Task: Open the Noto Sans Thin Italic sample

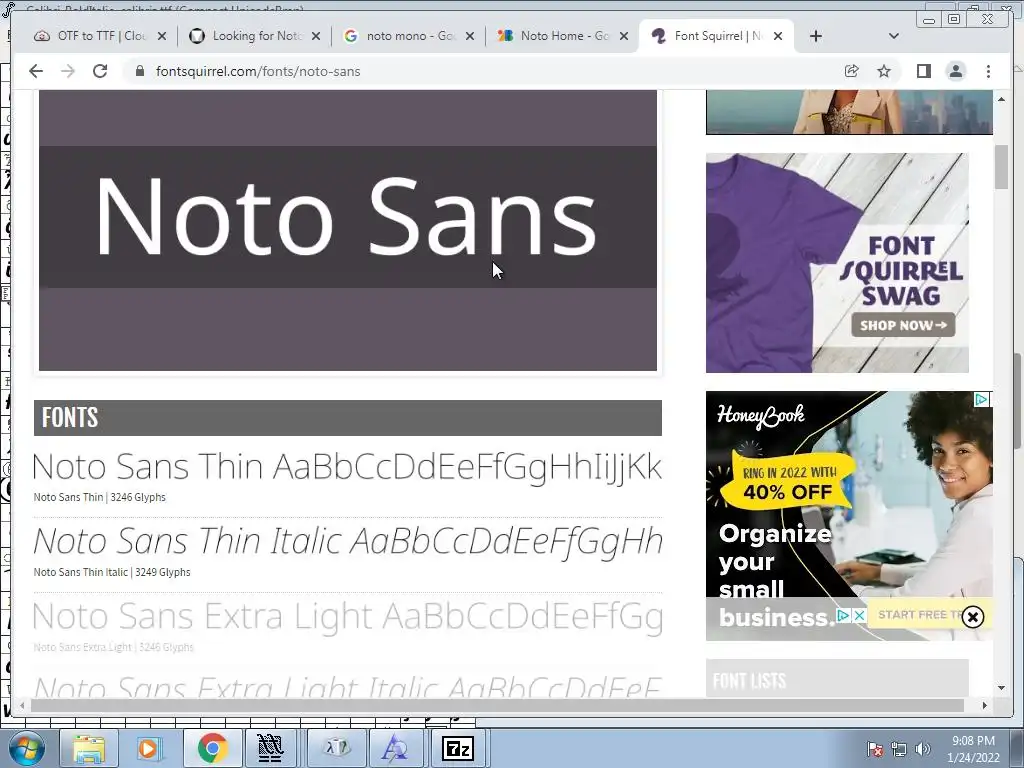Action: coord(348,541)
